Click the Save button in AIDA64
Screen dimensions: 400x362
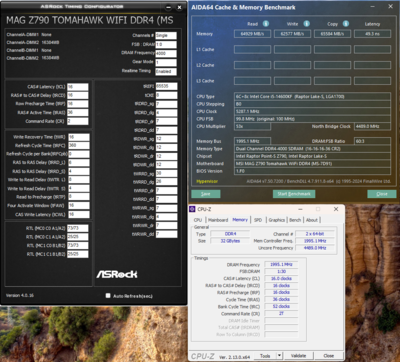(206, 194)
